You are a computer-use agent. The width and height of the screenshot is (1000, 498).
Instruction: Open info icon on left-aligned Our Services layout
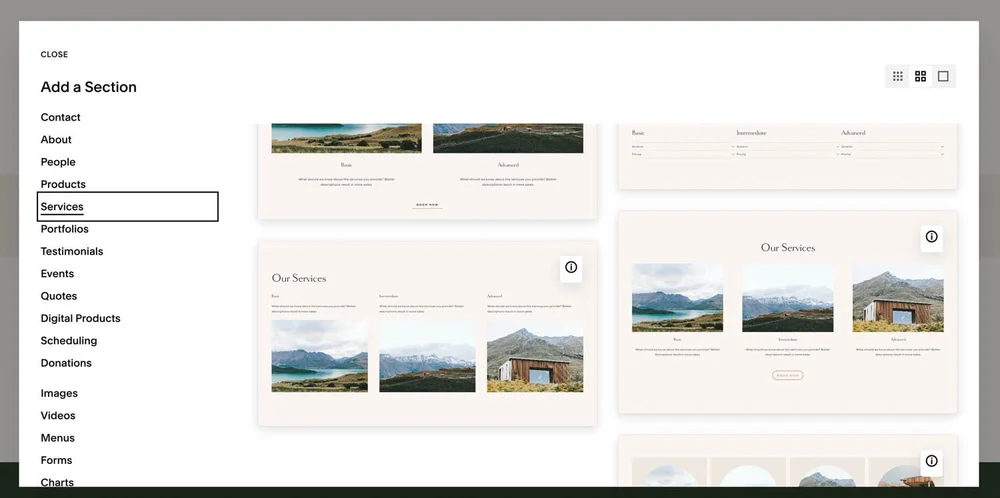pos(571,267)
